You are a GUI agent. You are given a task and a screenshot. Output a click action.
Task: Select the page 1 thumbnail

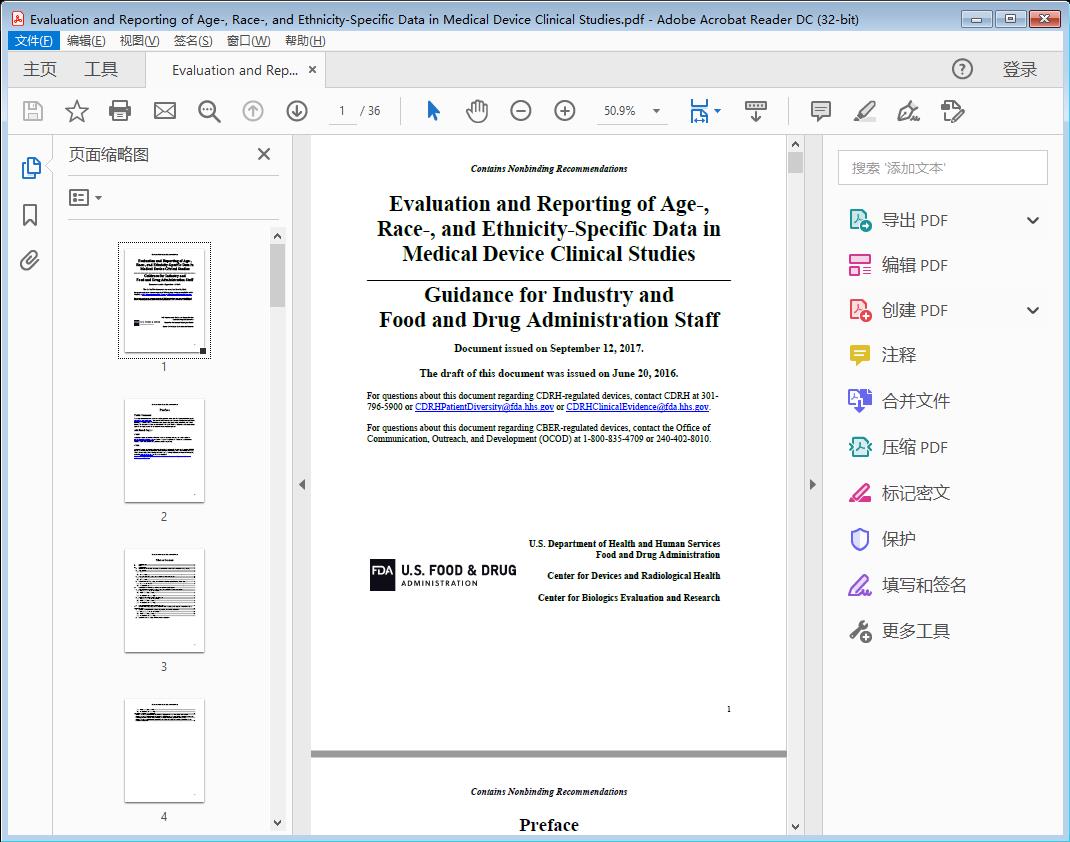point(164,300)
